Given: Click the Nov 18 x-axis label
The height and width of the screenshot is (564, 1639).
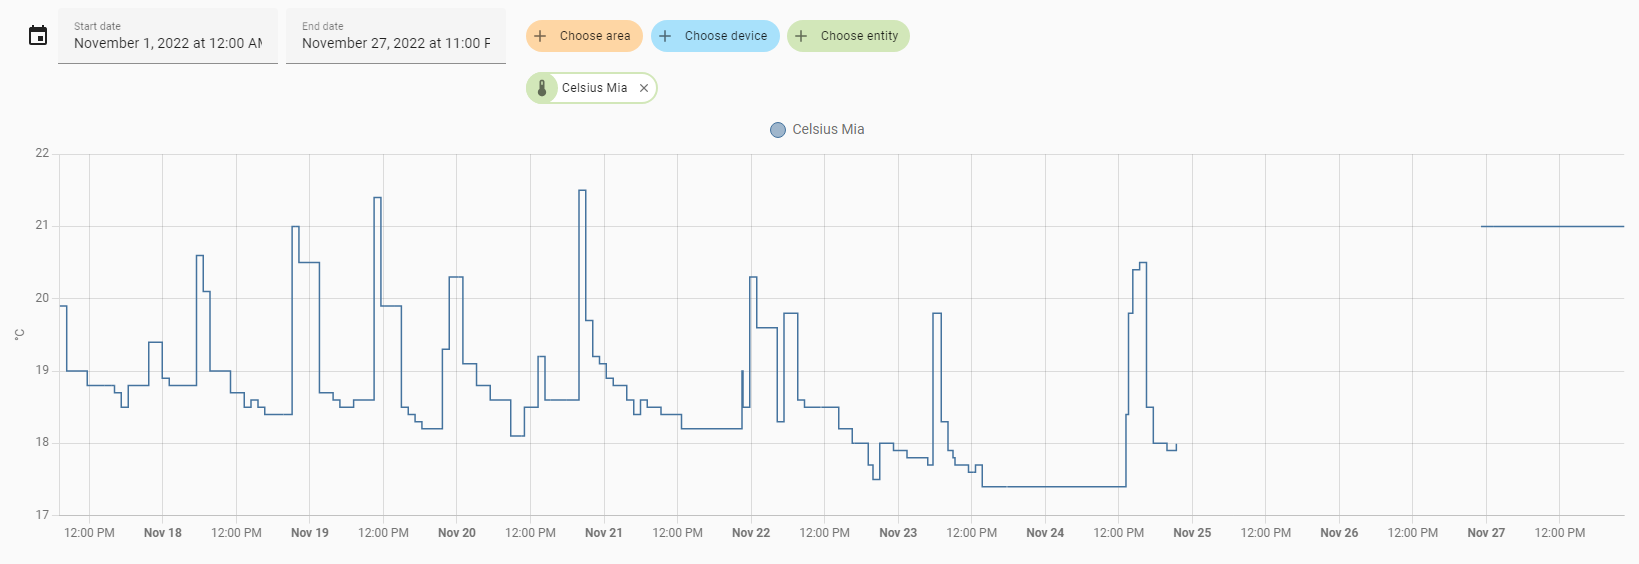Looking at the screenshot, I should click(x=163, y=533).
